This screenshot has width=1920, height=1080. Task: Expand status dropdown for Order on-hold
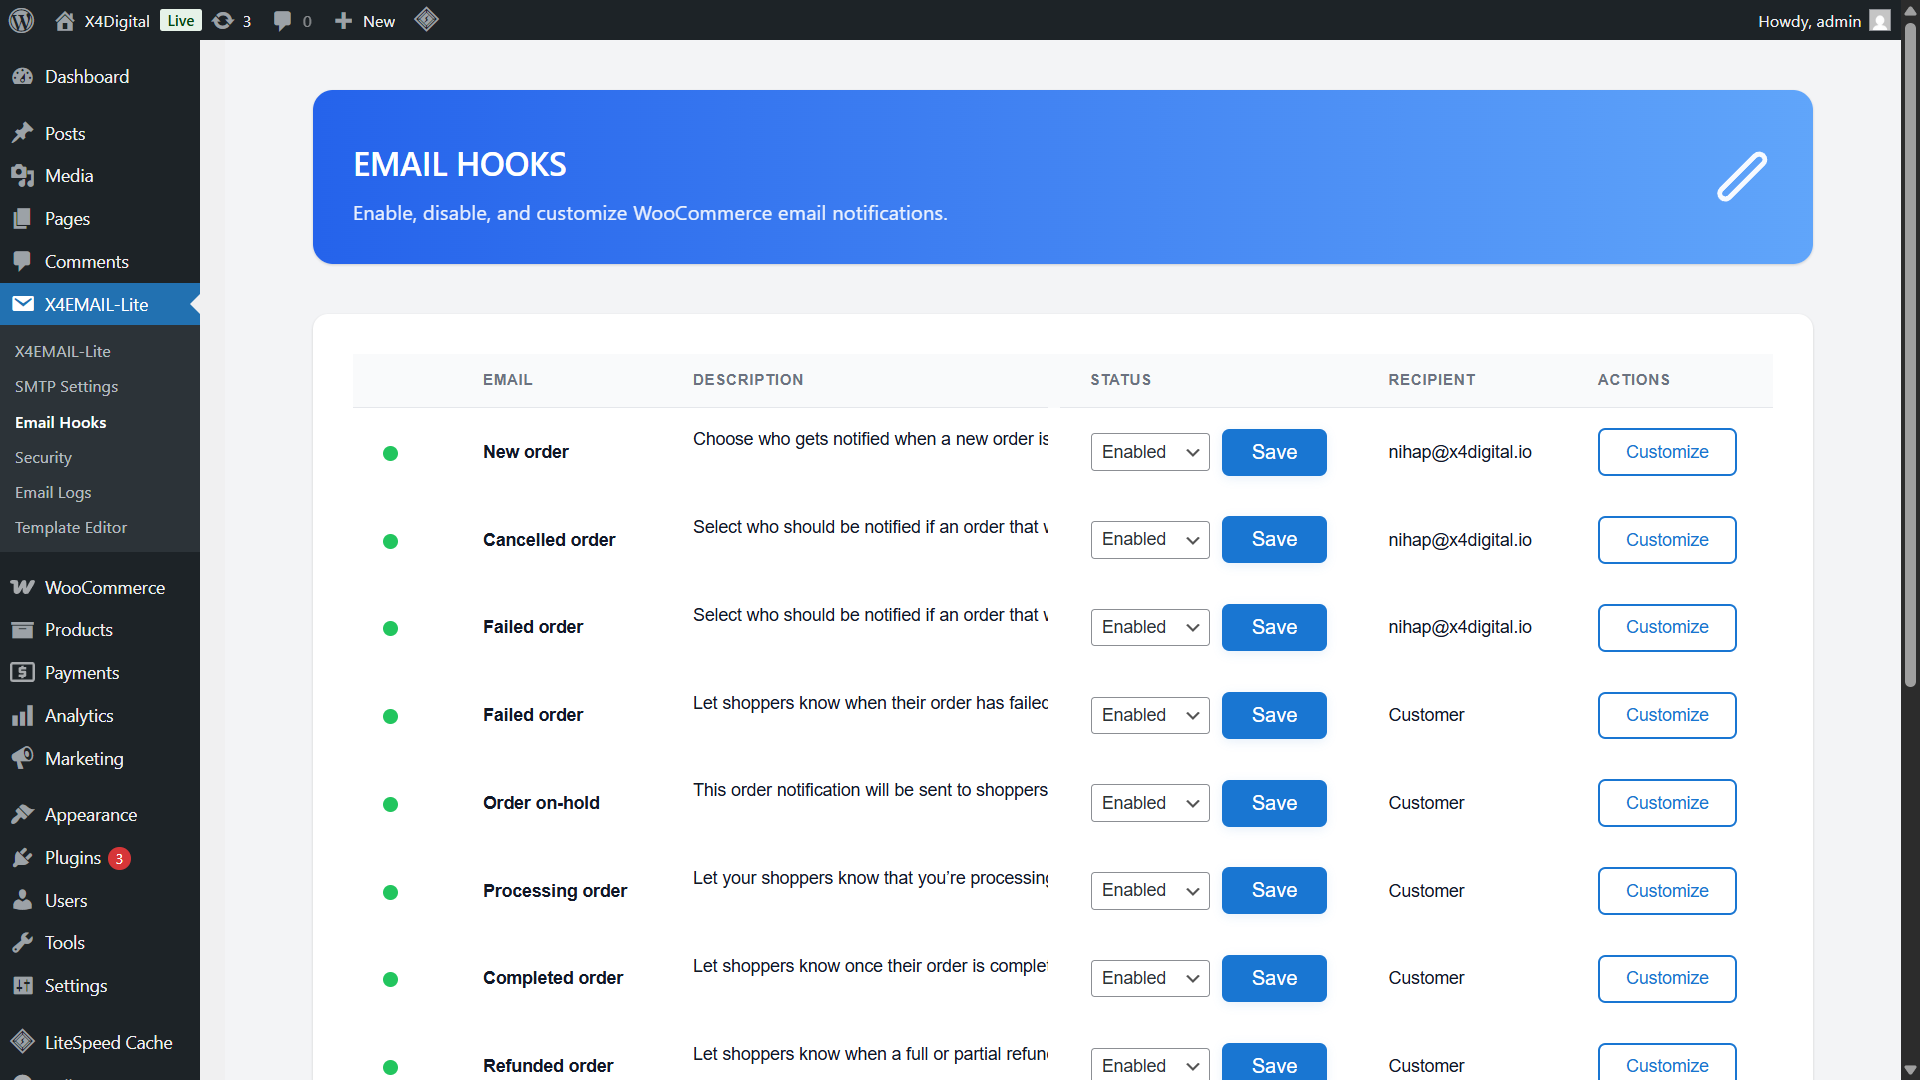1150,803
